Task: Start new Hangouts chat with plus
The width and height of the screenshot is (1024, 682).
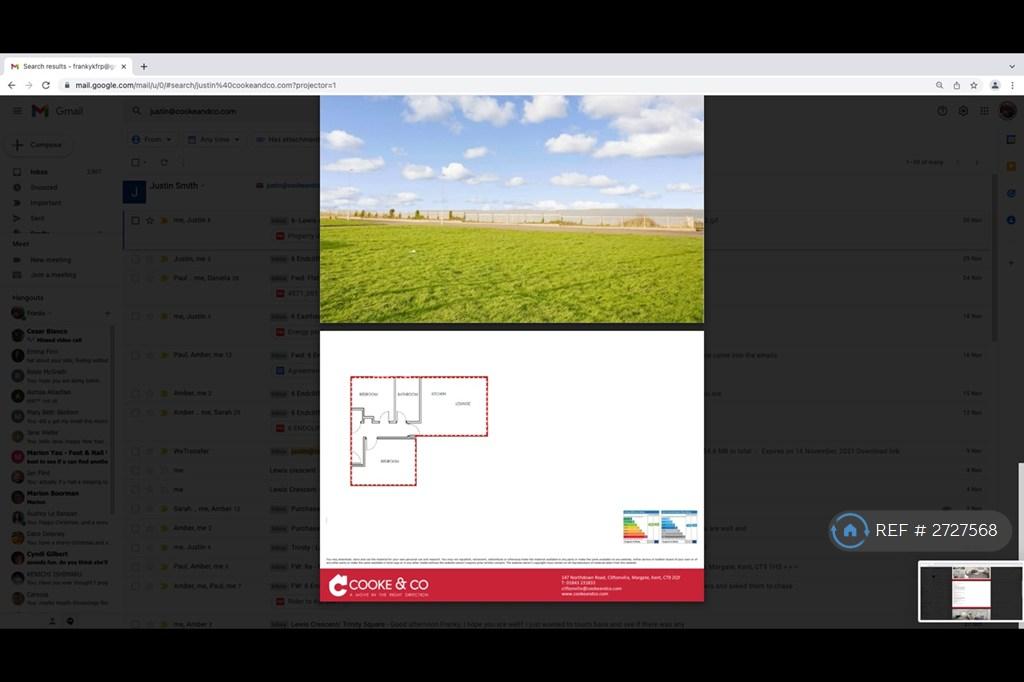Action: pyautogui.click(x=108, y=314)
